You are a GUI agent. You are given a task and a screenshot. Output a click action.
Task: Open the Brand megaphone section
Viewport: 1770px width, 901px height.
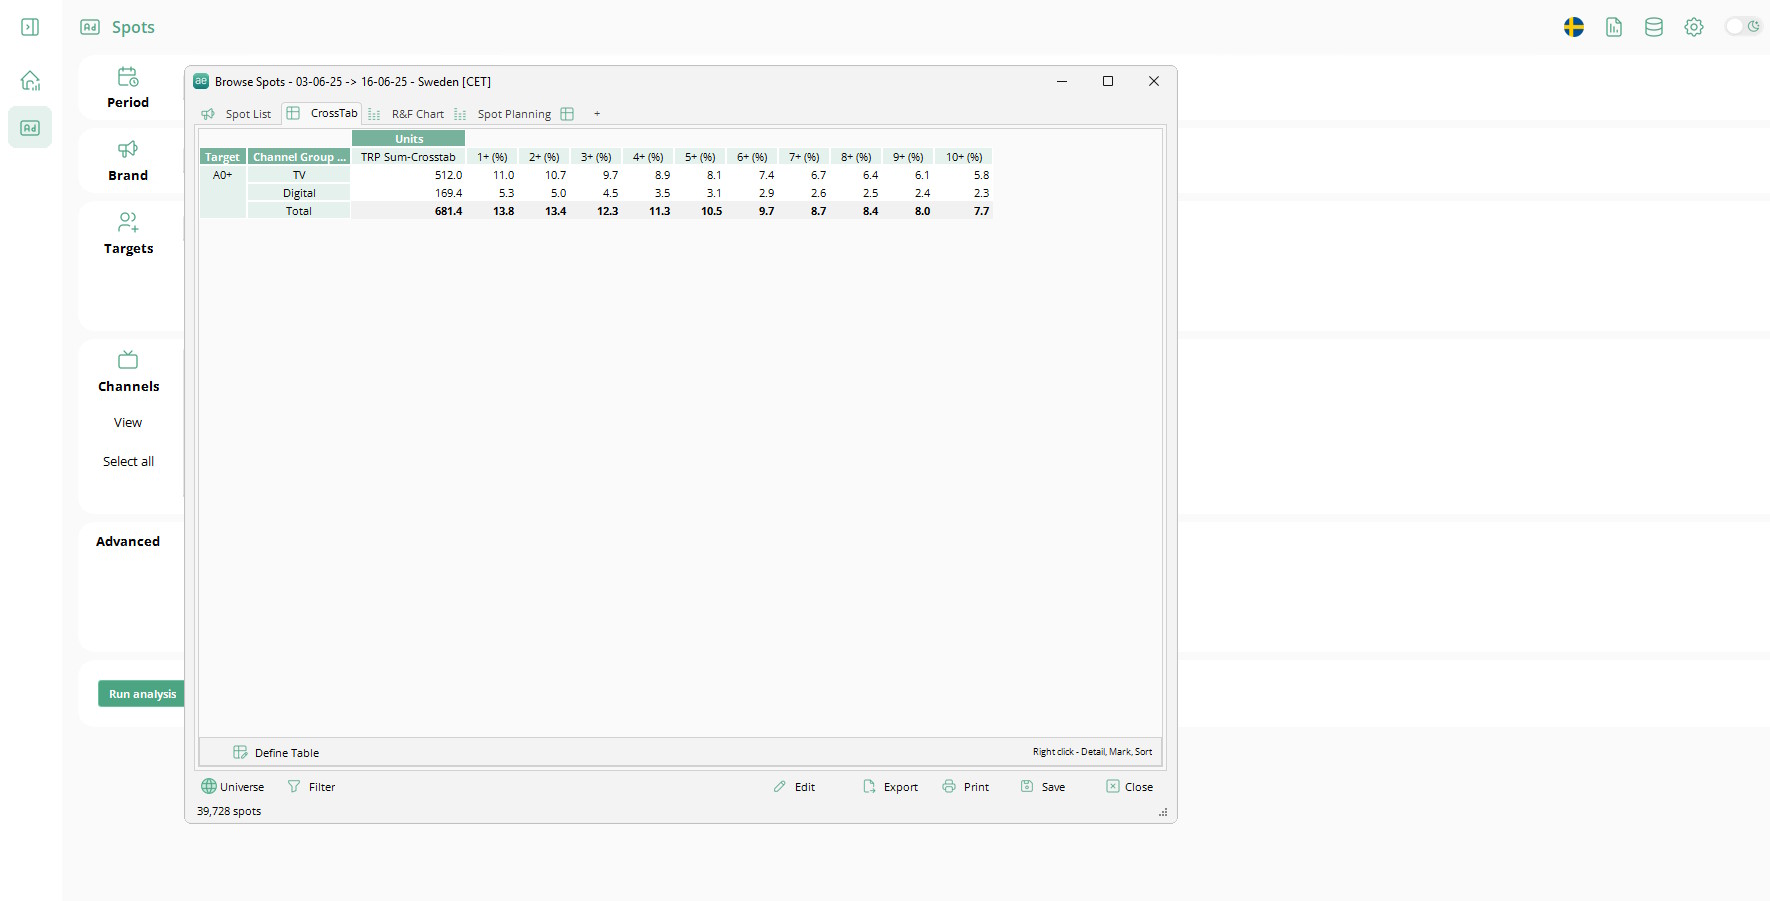(128, 161)
